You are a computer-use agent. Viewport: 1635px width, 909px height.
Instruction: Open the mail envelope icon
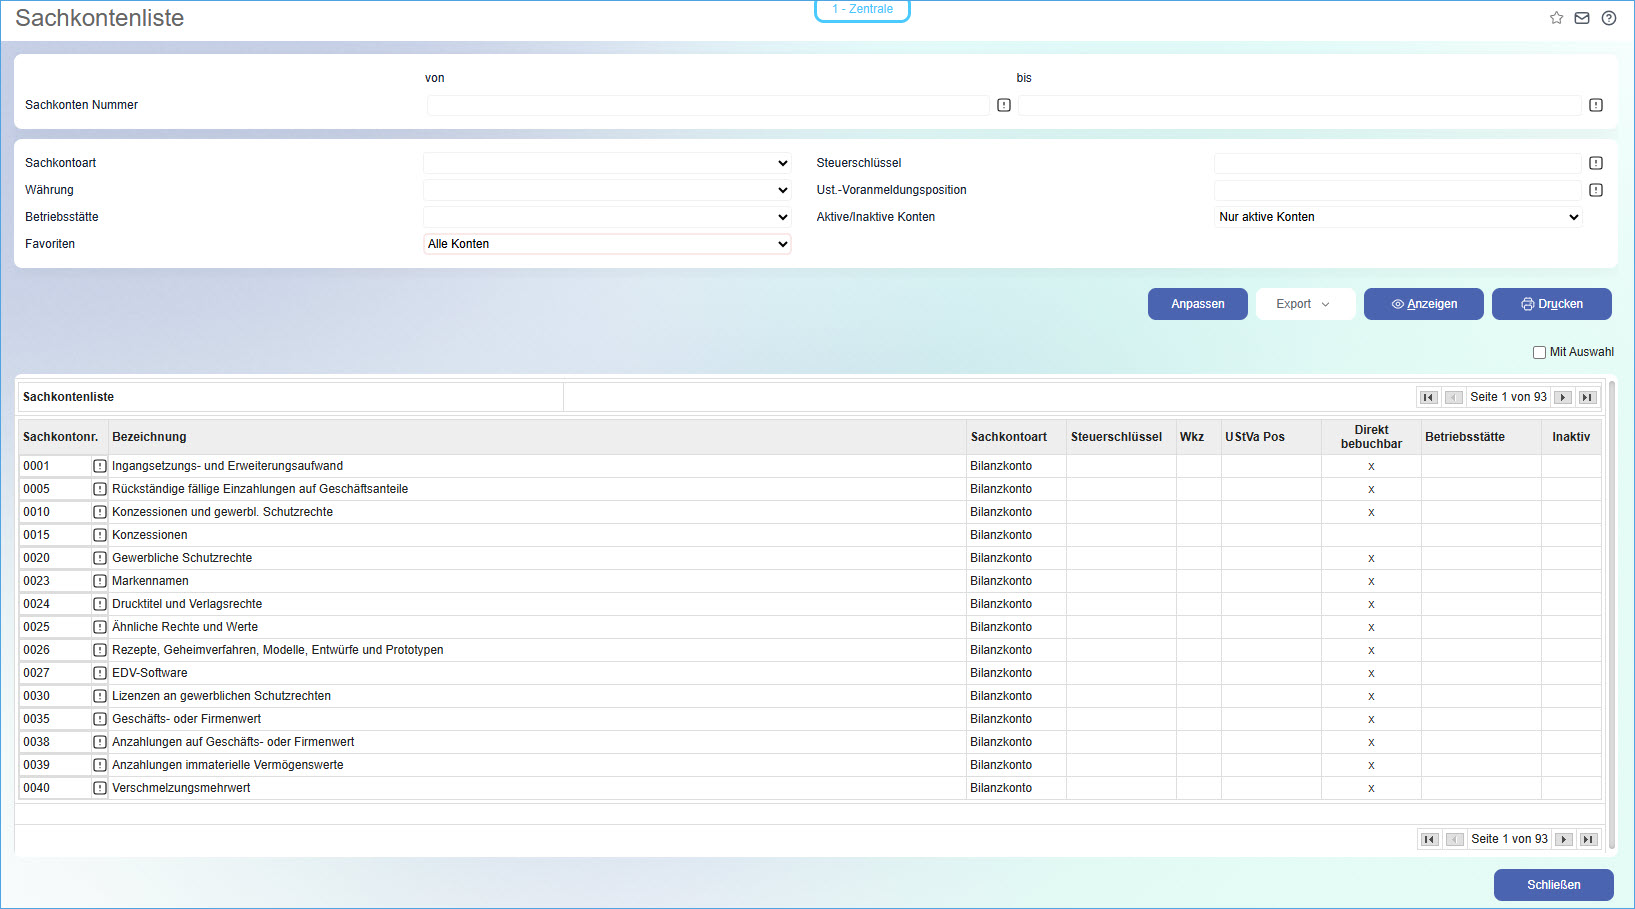(1582, 18)
